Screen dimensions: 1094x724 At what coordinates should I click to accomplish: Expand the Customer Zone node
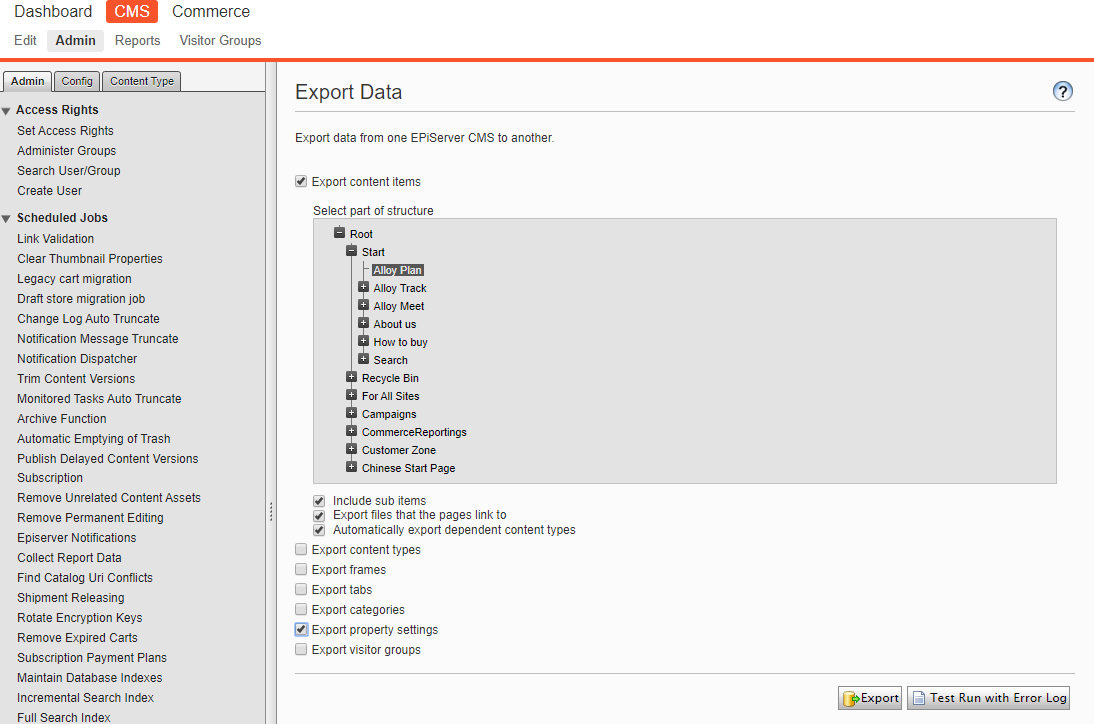coord(352,450)
